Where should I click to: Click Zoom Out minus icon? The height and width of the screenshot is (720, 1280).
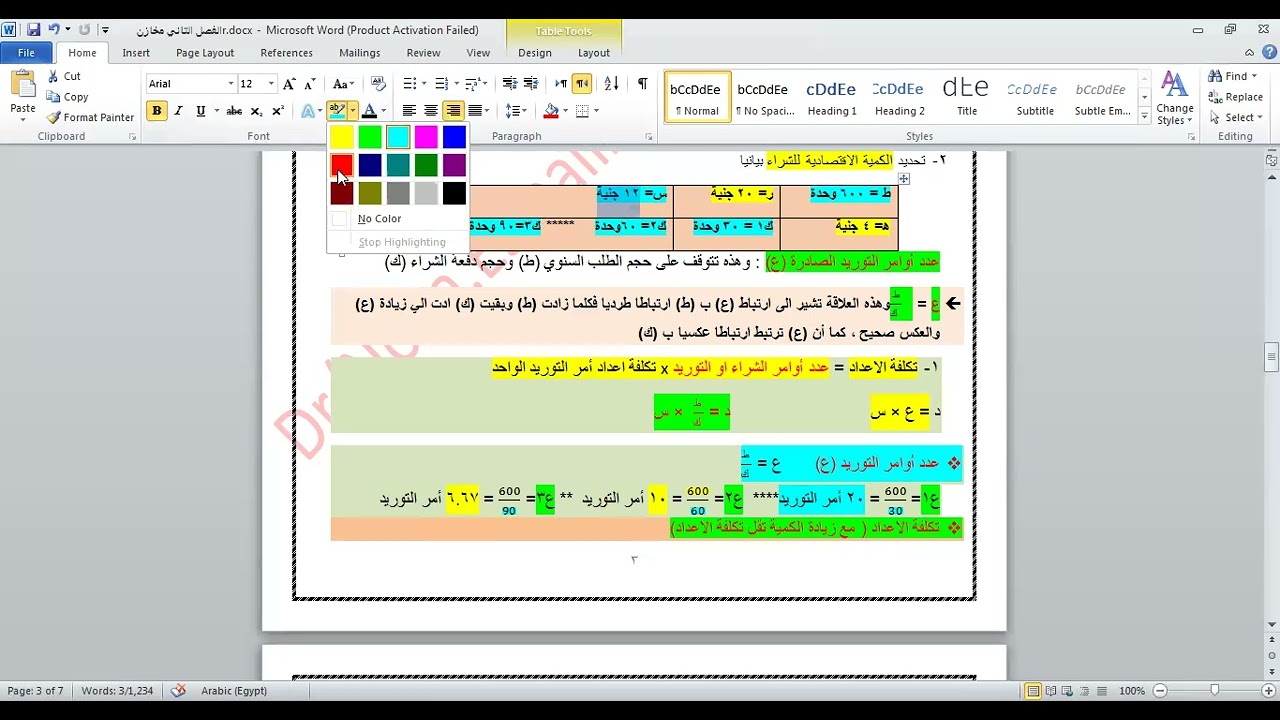click(x=1160, y=691)
